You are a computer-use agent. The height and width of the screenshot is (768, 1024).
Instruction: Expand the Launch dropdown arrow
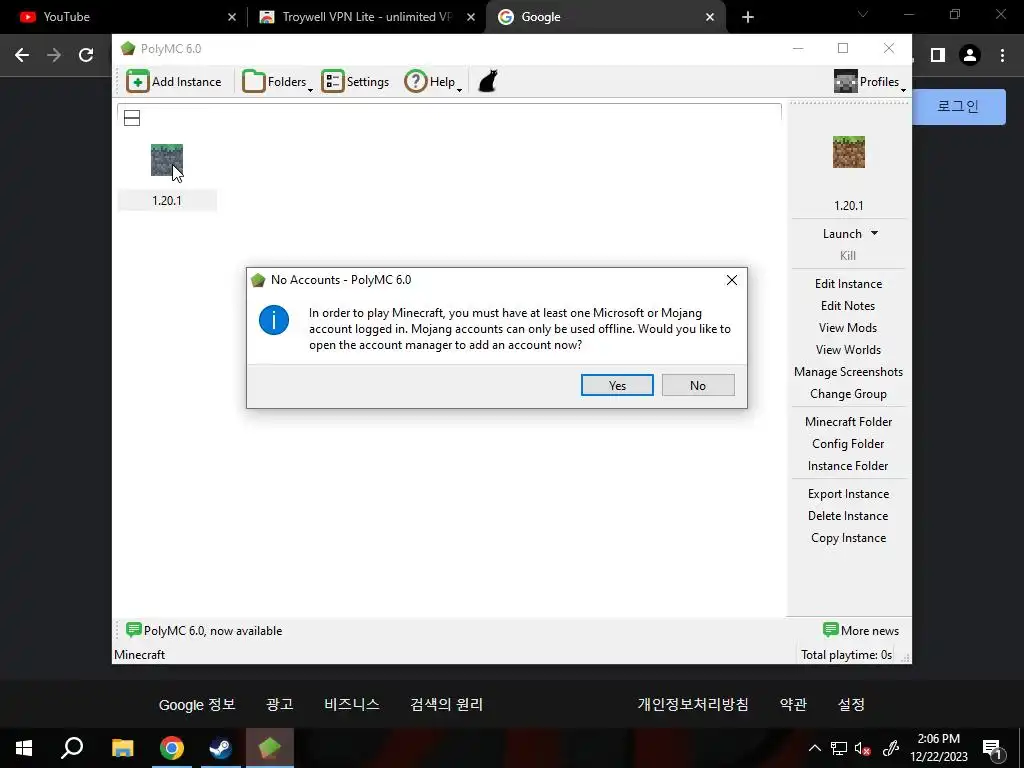(x=874, y=233)
